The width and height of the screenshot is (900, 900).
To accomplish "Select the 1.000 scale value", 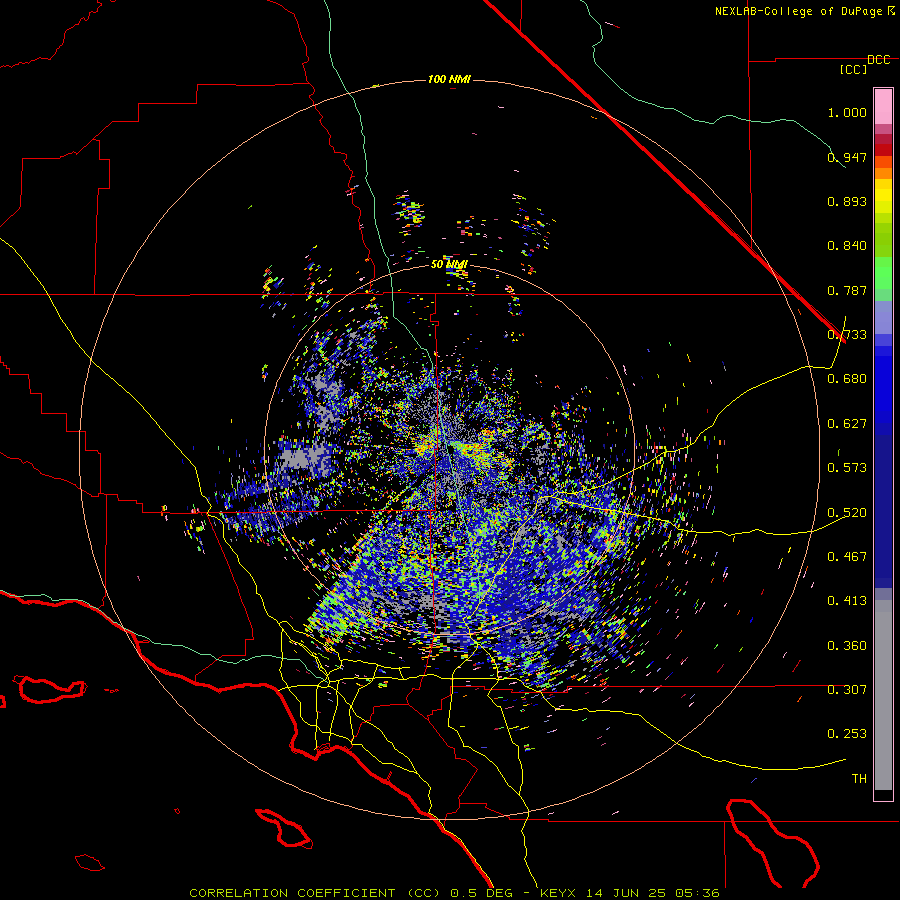I will point(847,112).
